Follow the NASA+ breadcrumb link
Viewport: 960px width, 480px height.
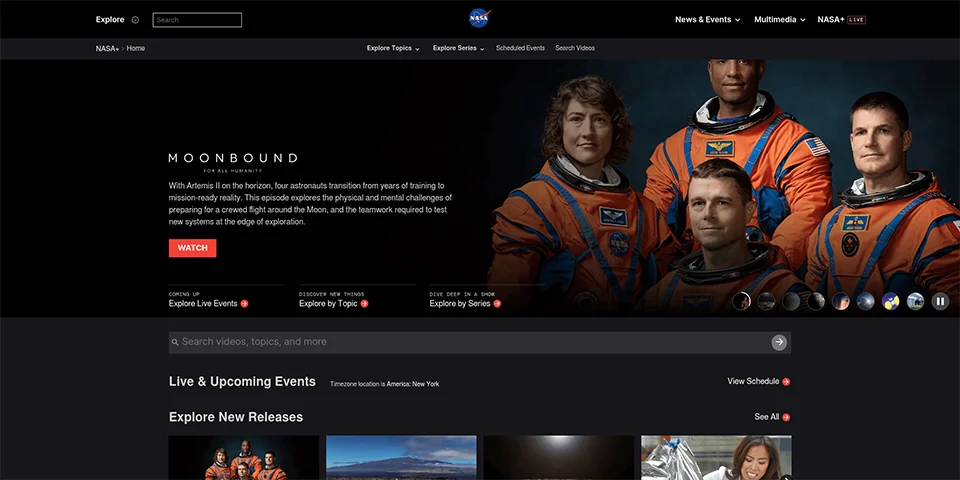[x=107, y=48]
